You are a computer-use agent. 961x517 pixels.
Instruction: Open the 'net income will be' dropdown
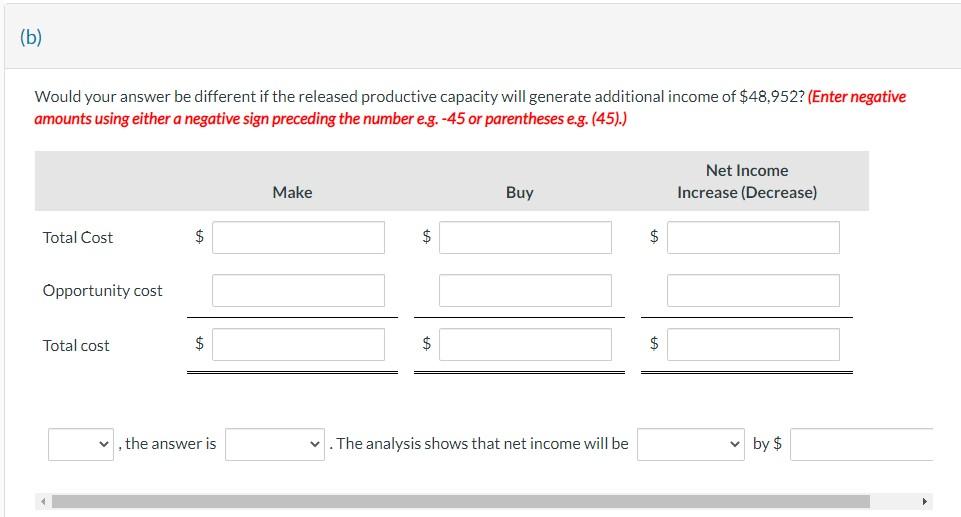click(691, 444)
